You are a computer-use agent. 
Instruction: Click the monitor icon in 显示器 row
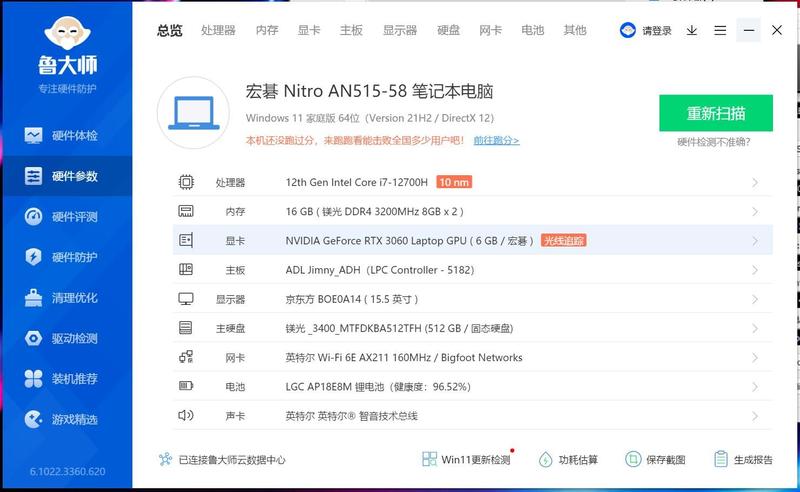pyautogui.click(x=186, y=299)
